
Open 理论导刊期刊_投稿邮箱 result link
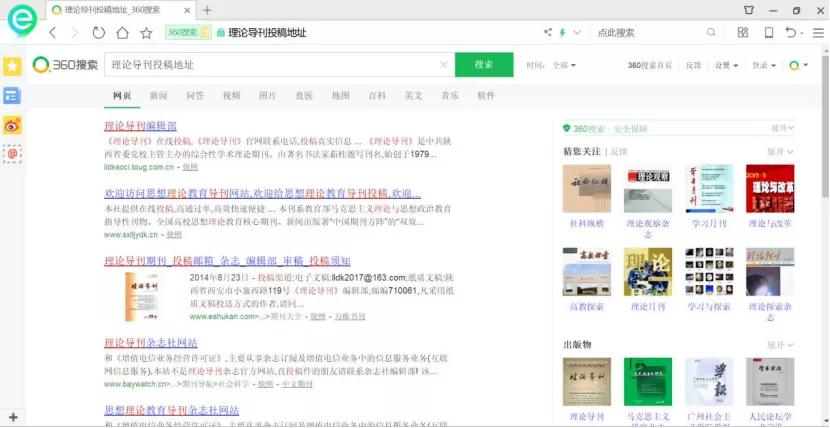coord(227,261)
